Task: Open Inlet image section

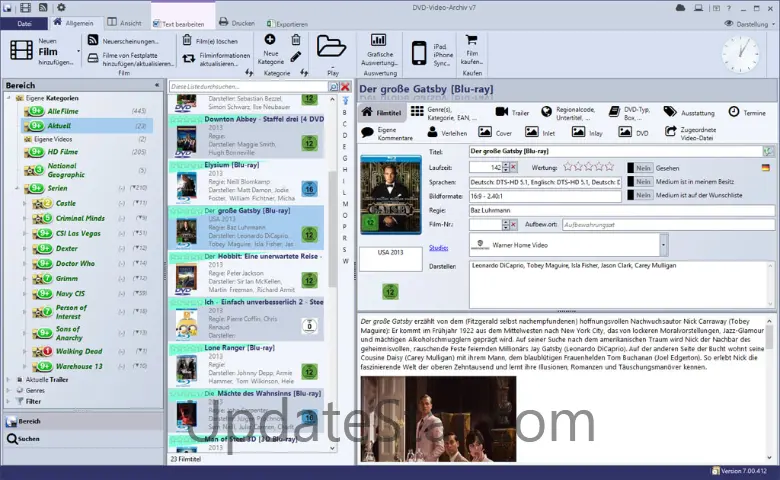Action: coord(532,132)
